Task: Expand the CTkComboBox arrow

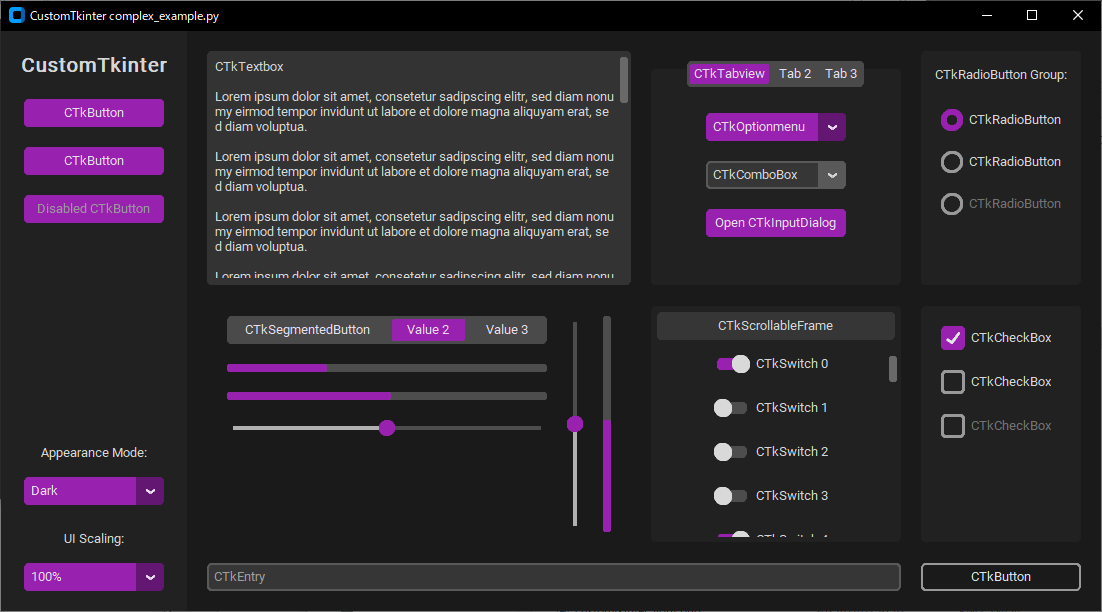Action: pos(832,175)
